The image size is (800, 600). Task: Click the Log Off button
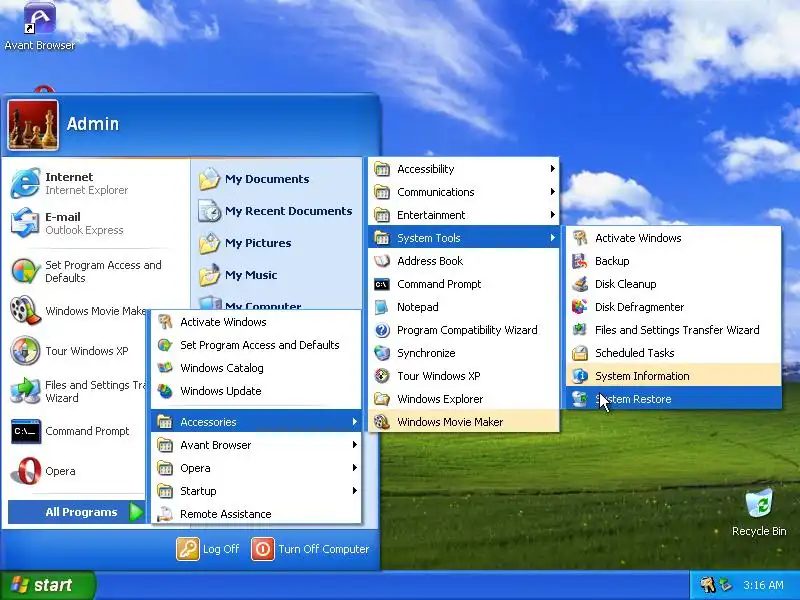coord(208,549)
